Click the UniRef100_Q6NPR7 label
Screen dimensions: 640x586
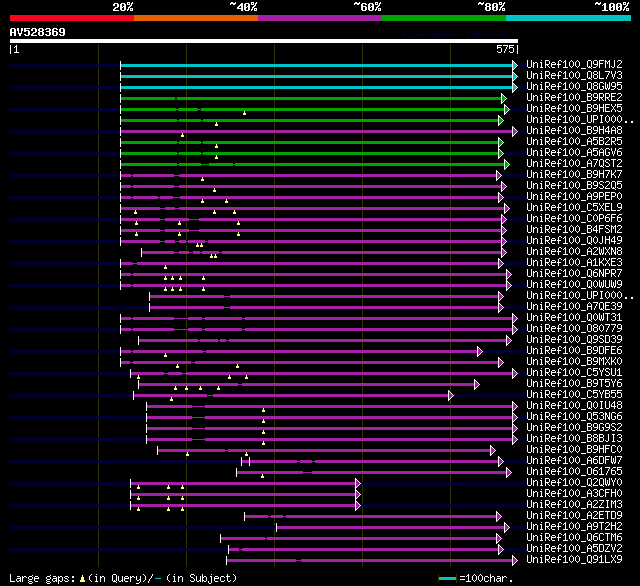[x=574, y=273]
